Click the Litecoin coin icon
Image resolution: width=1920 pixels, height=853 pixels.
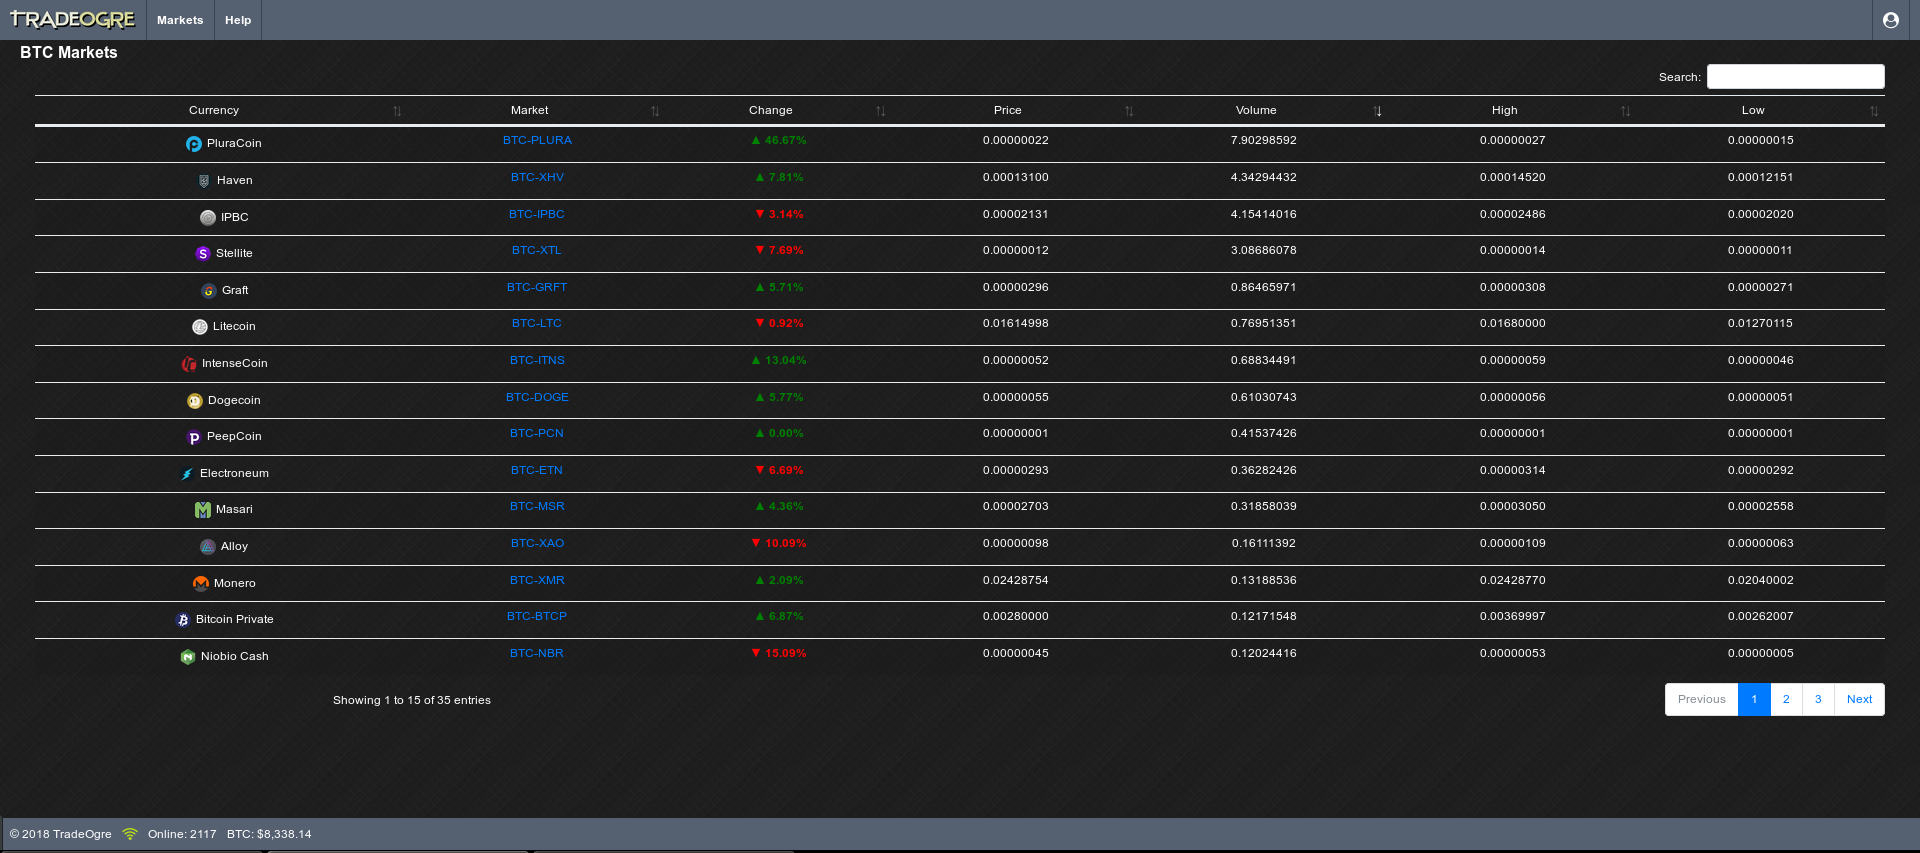[x=200, y=327]
